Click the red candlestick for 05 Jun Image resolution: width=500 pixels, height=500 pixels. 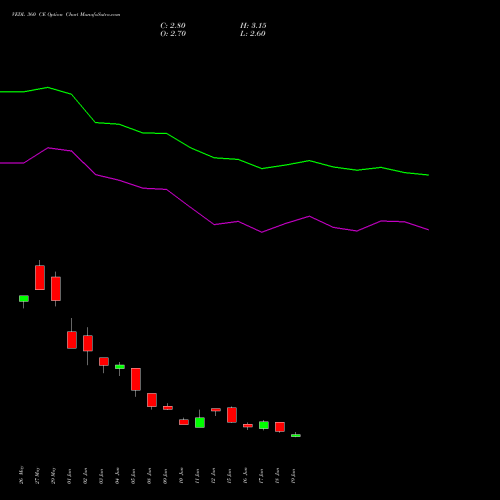[136, 379]
